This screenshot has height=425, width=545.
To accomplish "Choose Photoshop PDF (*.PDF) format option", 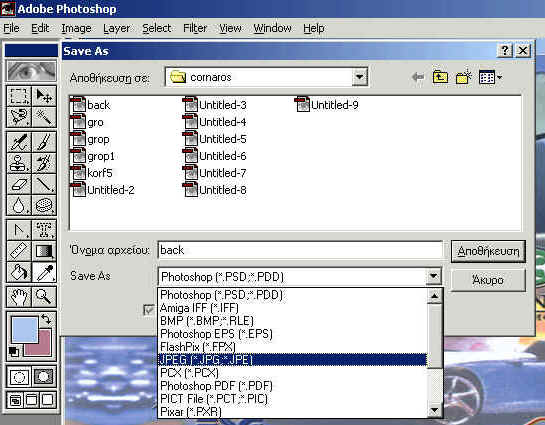I will [292, 386].
